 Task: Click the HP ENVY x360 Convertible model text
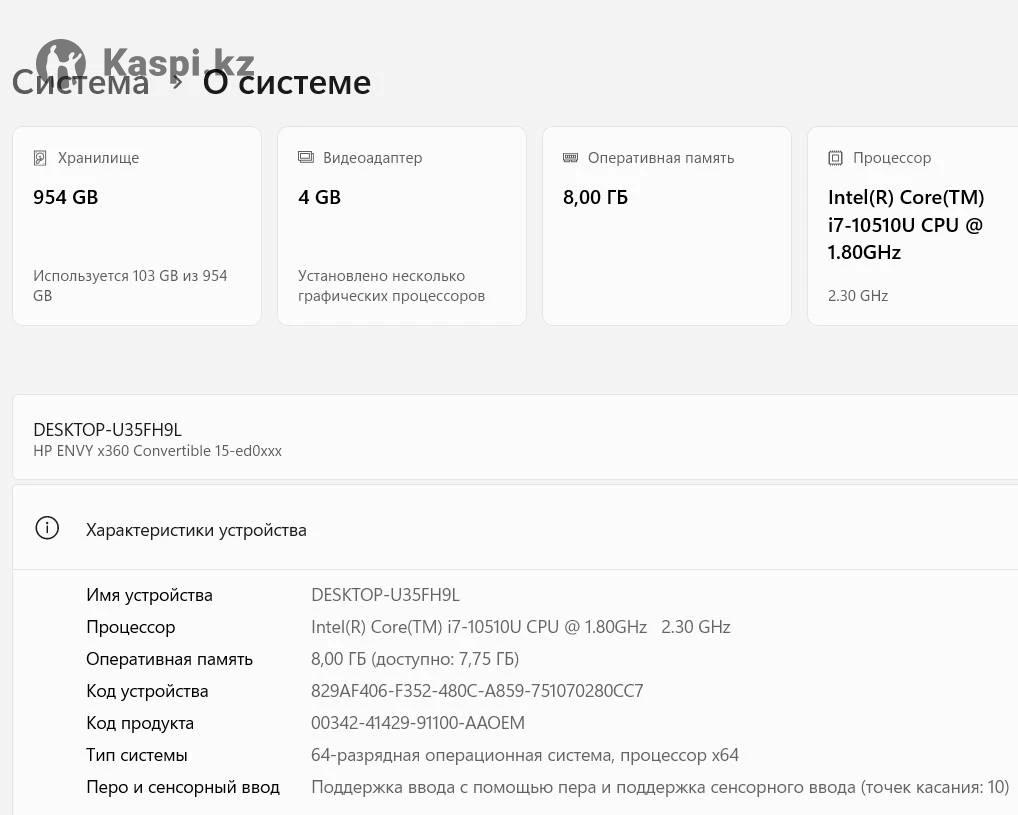pyautogui.click(x=158, y=451)
